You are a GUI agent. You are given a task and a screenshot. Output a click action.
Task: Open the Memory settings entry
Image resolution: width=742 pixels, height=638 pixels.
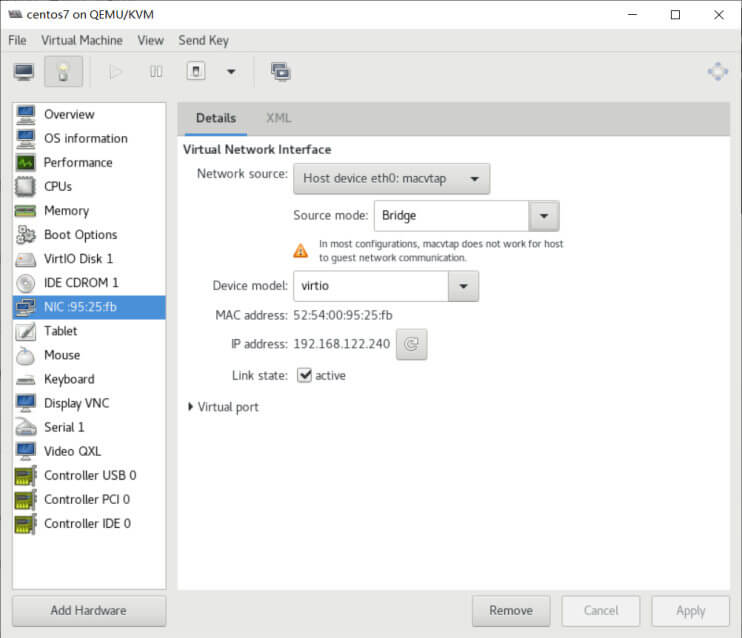tap(89, 211)
